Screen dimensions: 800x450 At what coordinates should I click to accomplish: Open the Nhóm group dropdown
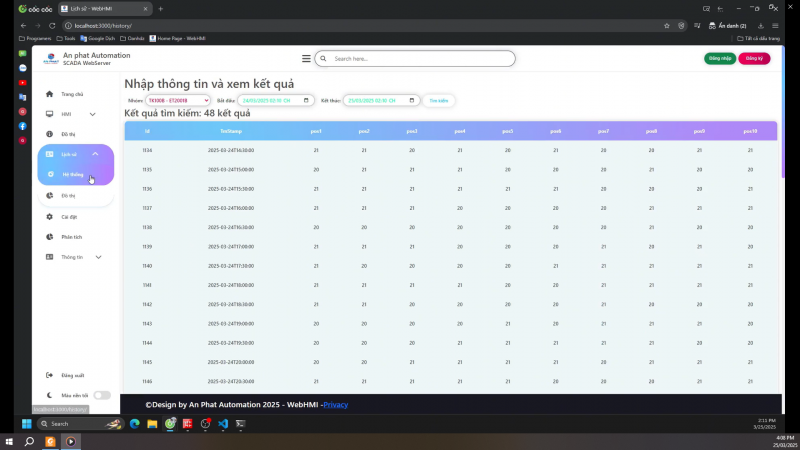178,101
